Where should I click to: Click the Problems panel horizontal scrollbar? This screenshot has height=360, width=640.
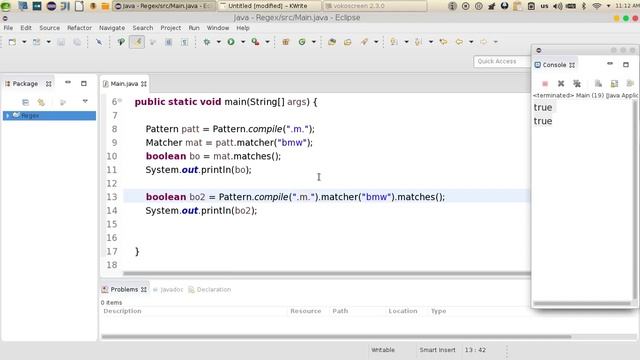[x=336, y=337]
